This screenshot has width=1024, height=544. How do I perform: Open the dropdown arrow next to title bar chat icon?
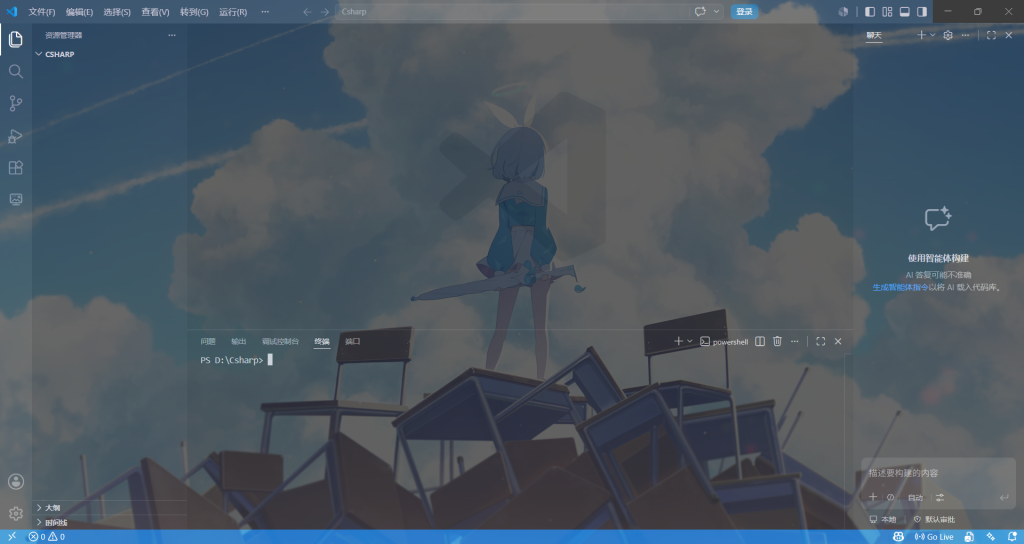coord(716,12)
